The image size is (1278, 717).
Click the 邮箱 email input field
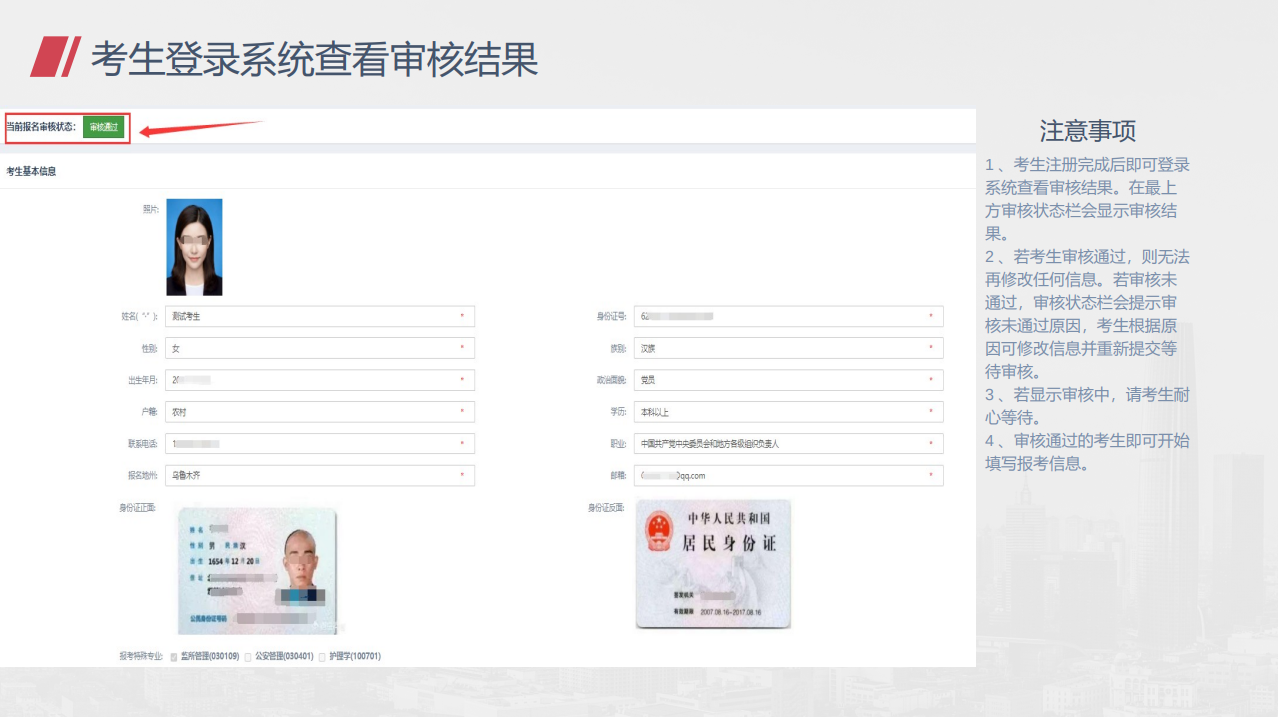pos(788,476)
